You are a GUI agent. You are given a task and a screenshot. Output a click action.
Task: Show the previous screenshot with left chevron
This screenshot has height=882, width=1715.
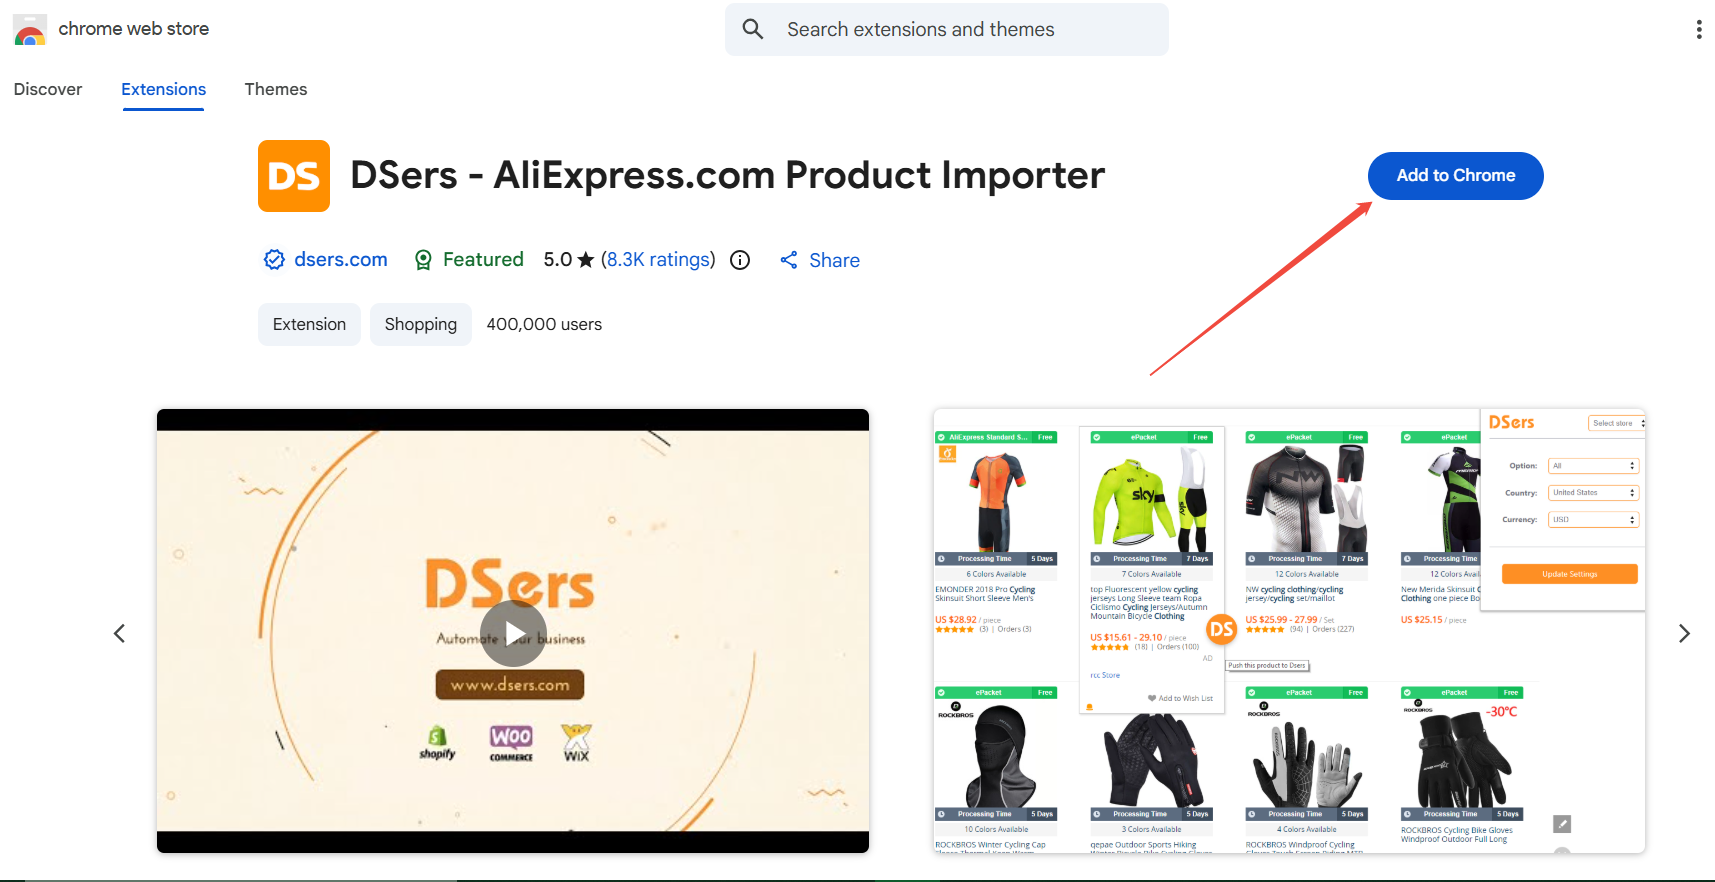pos(120,633)
